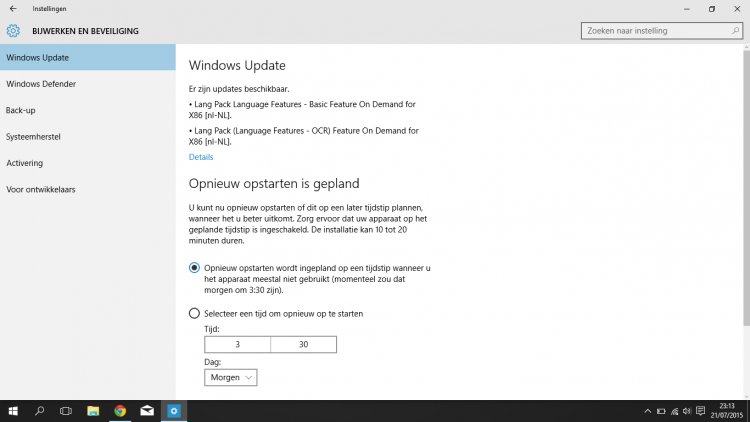Check the battery status icon
This screenshot has height=422, width=750.
coord(661,411)
